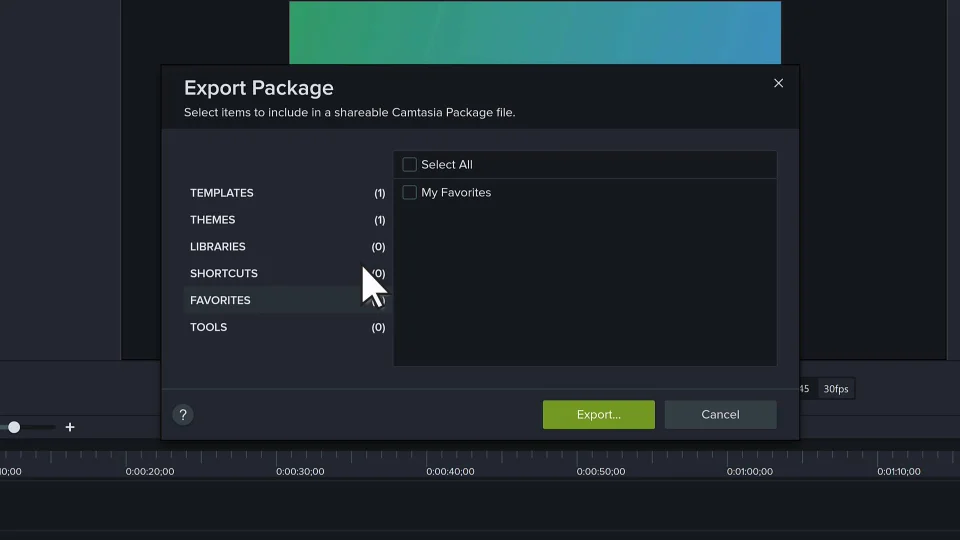Open the Themes category
Screen dimensions: 960x540
point(213,220)
